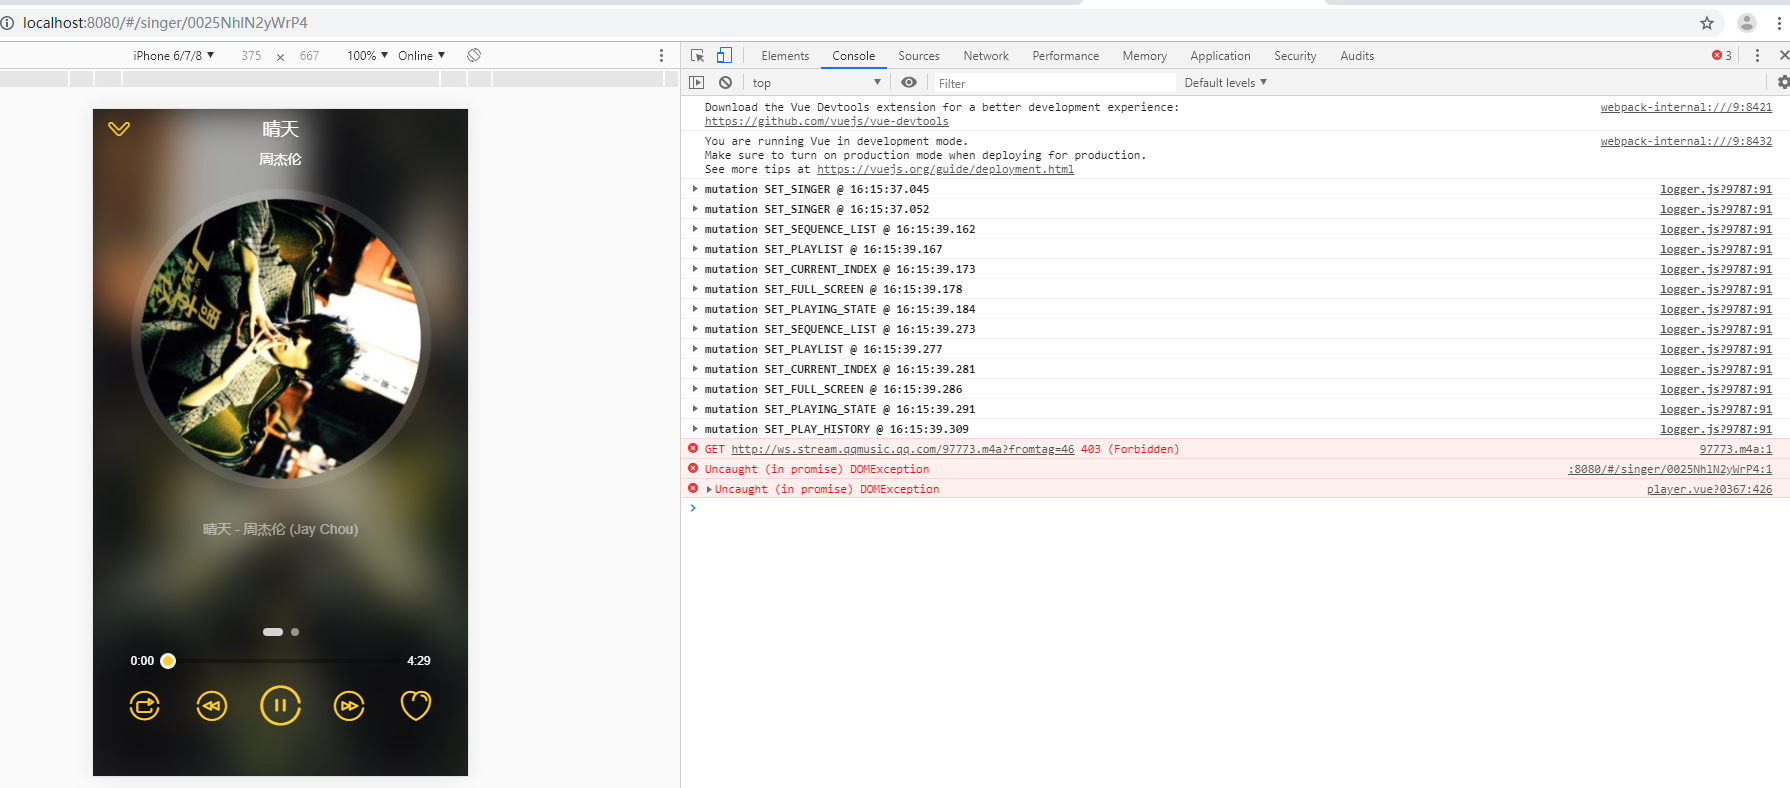This screenshot has width=1790, height=788.
Task: Open the Security tab
Action: [x=1295, y=56]
